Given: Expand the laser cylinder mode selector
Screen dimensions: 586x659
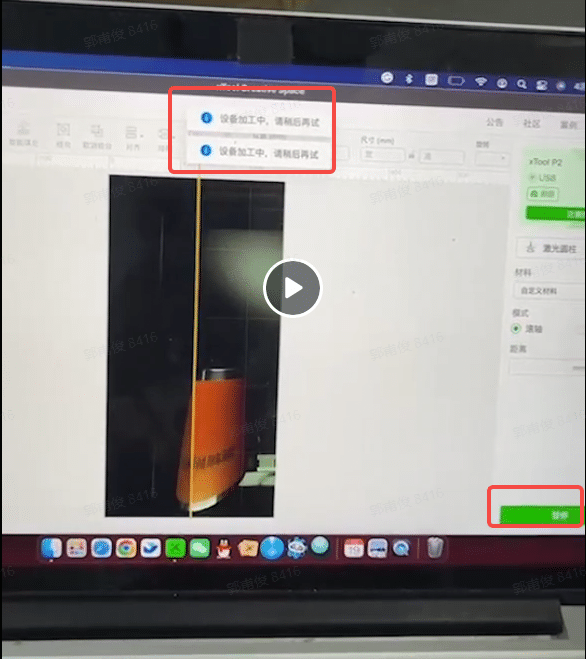Looking at the screenshot, I should [550, 248].
